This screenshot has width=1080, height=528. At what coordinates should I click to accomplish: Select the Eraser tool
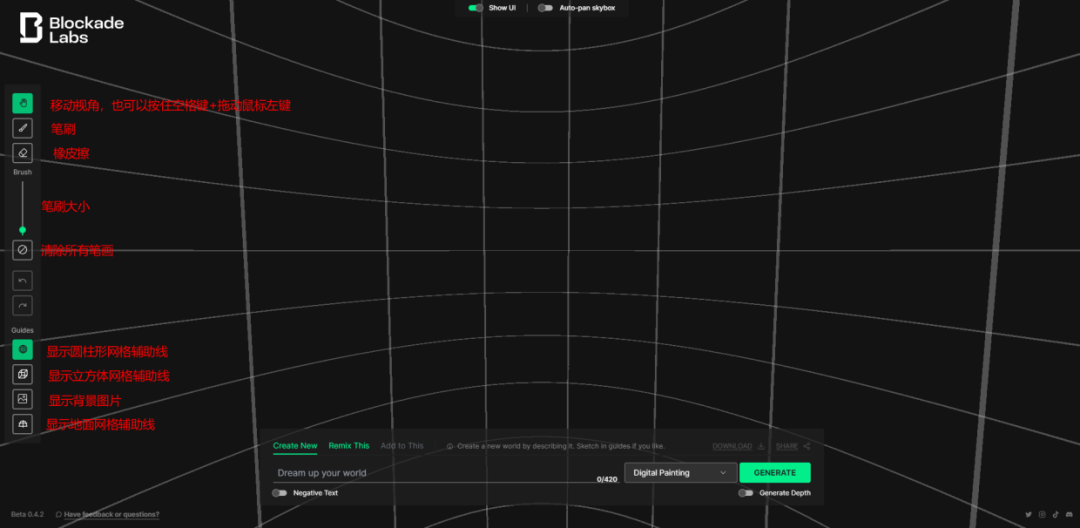click(22, 153)
